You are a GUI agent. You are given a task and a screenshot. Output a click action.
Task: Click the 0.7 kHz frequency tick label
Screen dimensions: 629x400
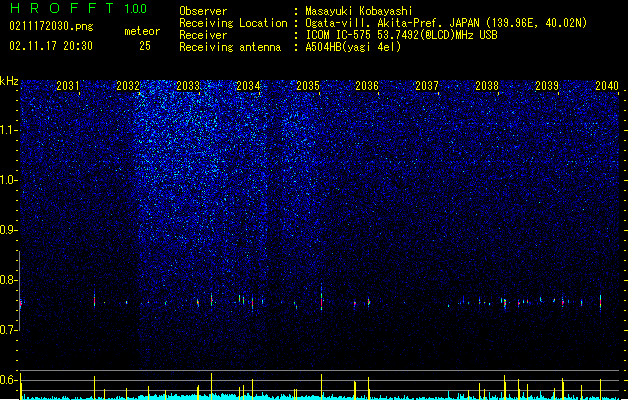tap(9, 330)
